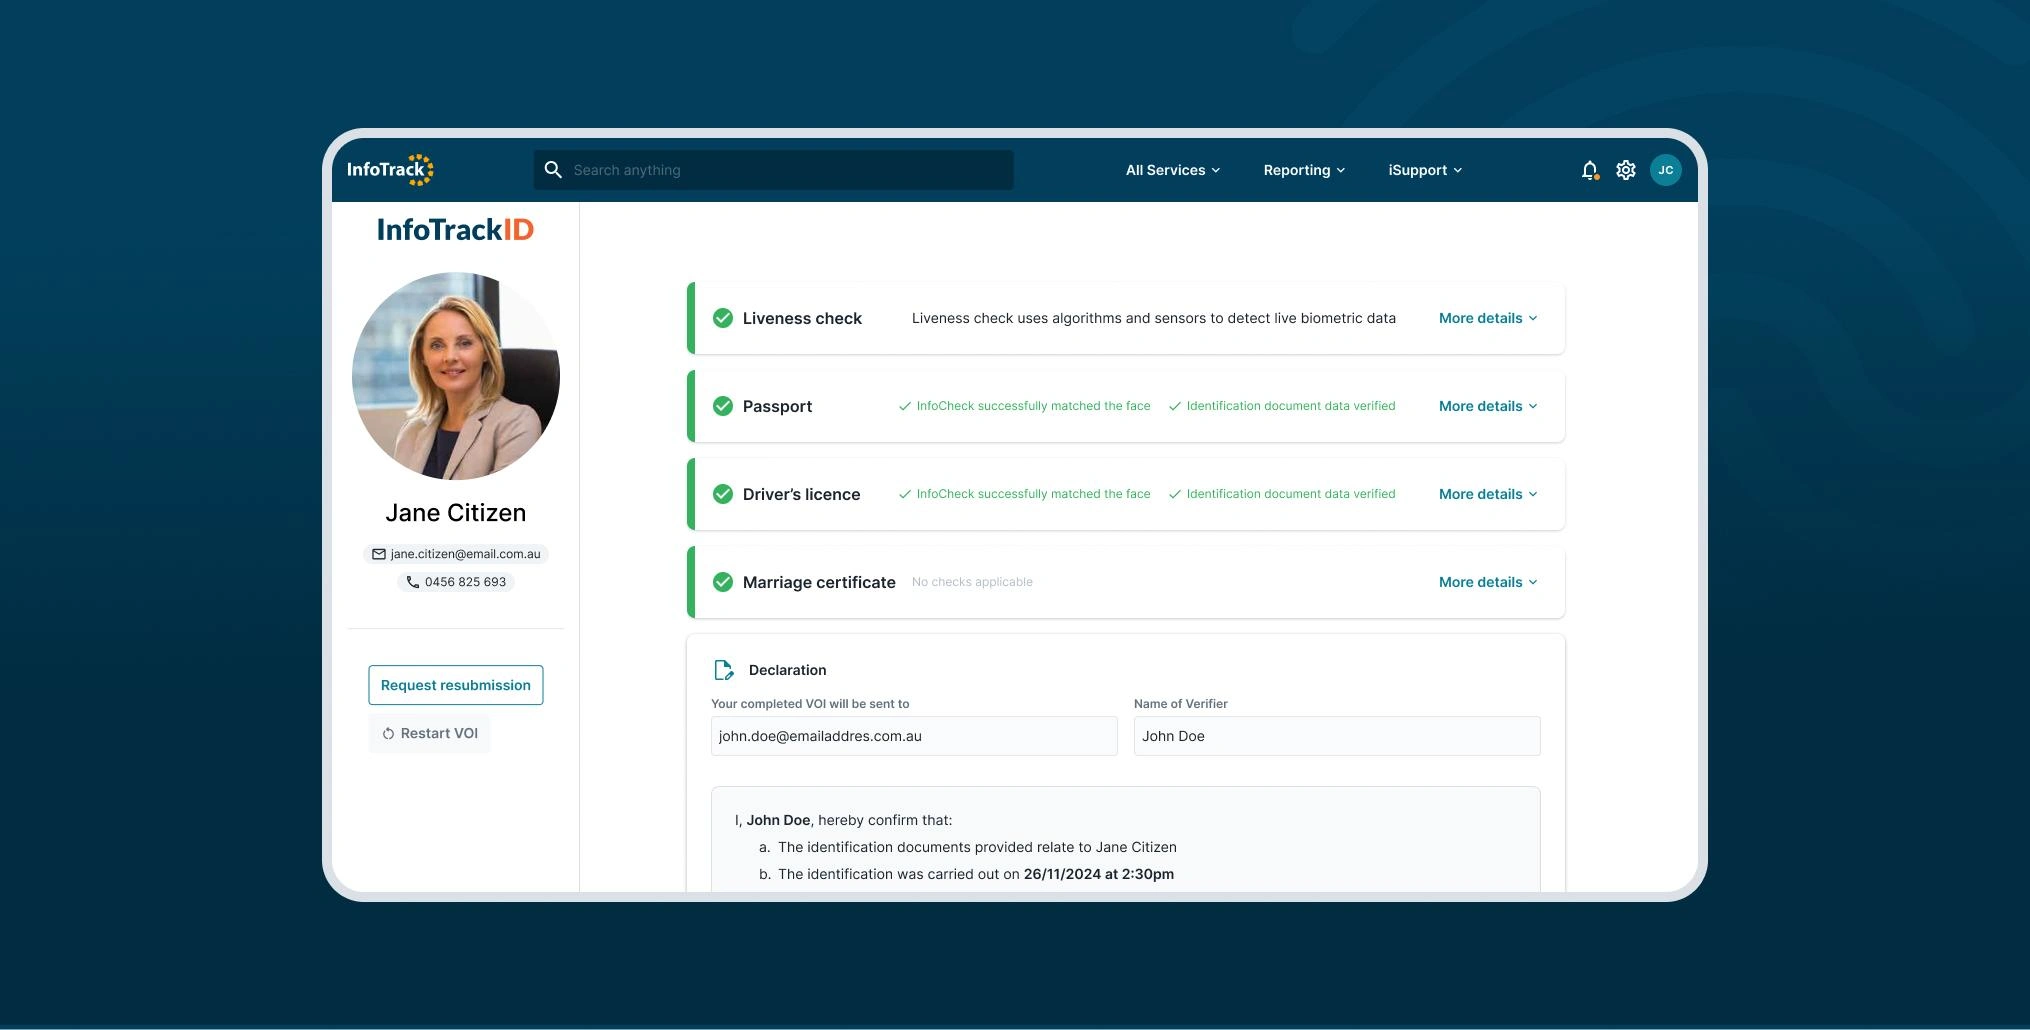The height and width of the screenshot is (1030, 2030).
Task: Click the Declaration document icon
Action: pos(724,670)
